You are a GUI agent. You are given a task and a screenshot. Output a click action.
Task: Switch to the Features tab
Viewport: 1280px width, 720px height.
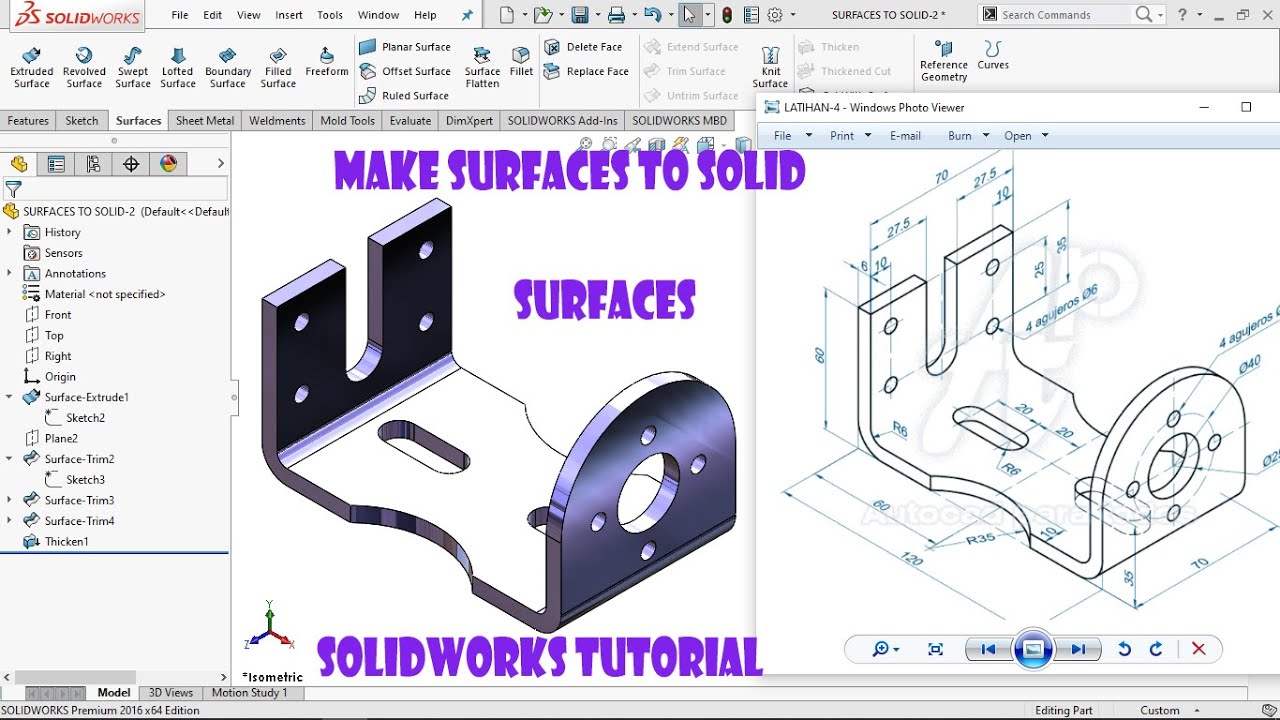28,121
